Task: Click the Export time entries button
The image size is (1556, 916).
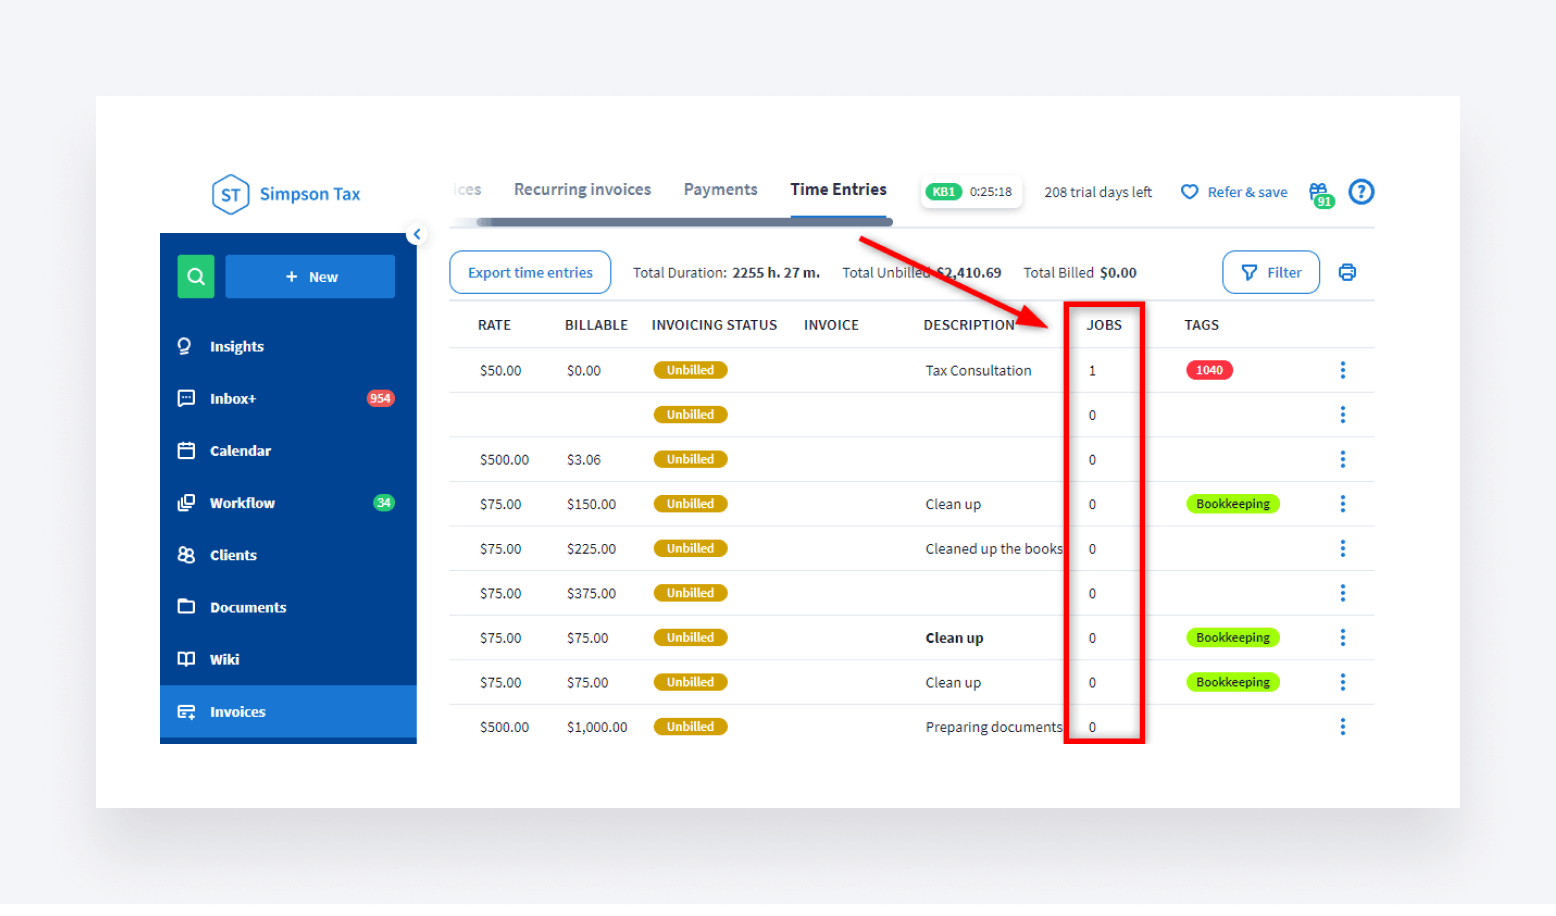Action: pos(530,273)
